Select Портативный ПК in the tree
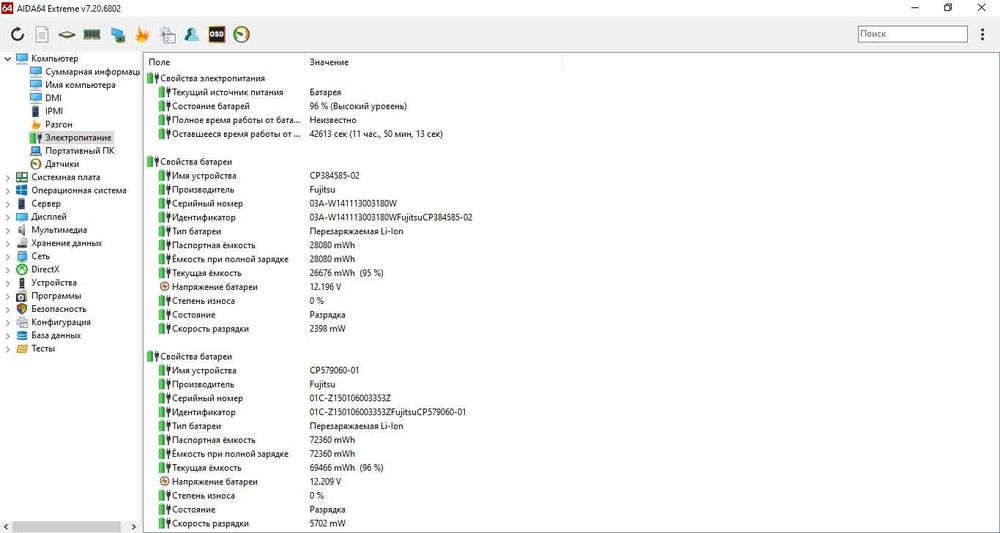The image size is (1000, 533). click(x=80, y=151)
